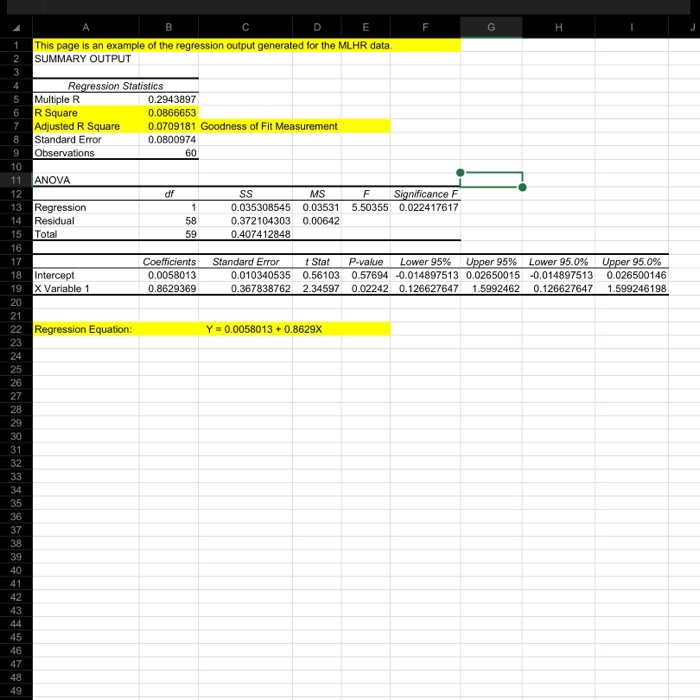Viewport: 700px width, 700px height.
Task: Click the 'Observations' label
Action: (64, 153)
